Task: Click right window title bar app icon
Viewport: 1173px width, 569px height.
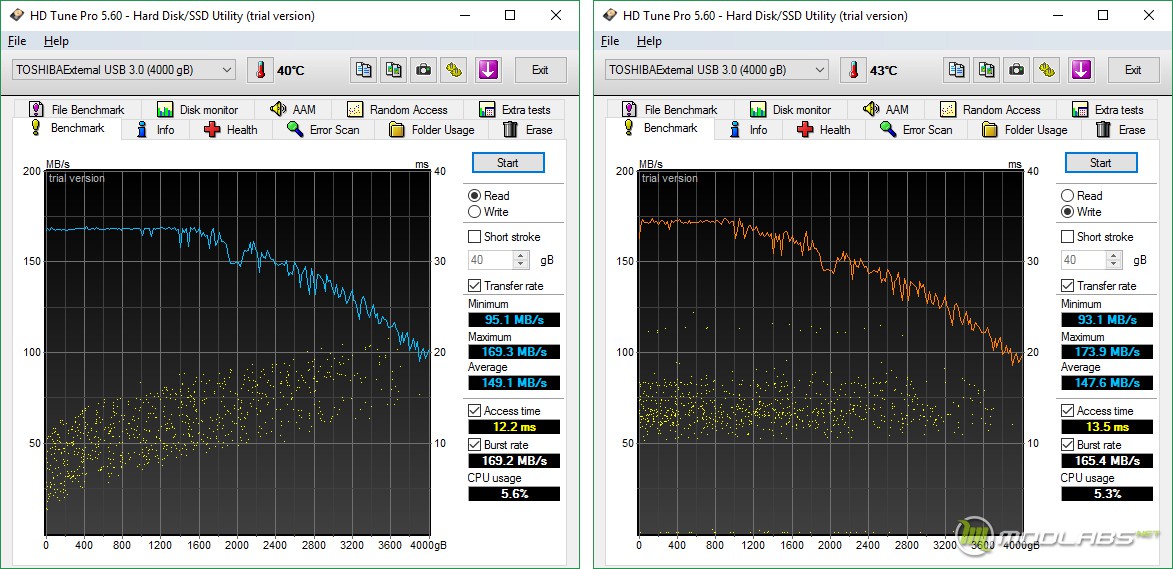Action: 610,16
